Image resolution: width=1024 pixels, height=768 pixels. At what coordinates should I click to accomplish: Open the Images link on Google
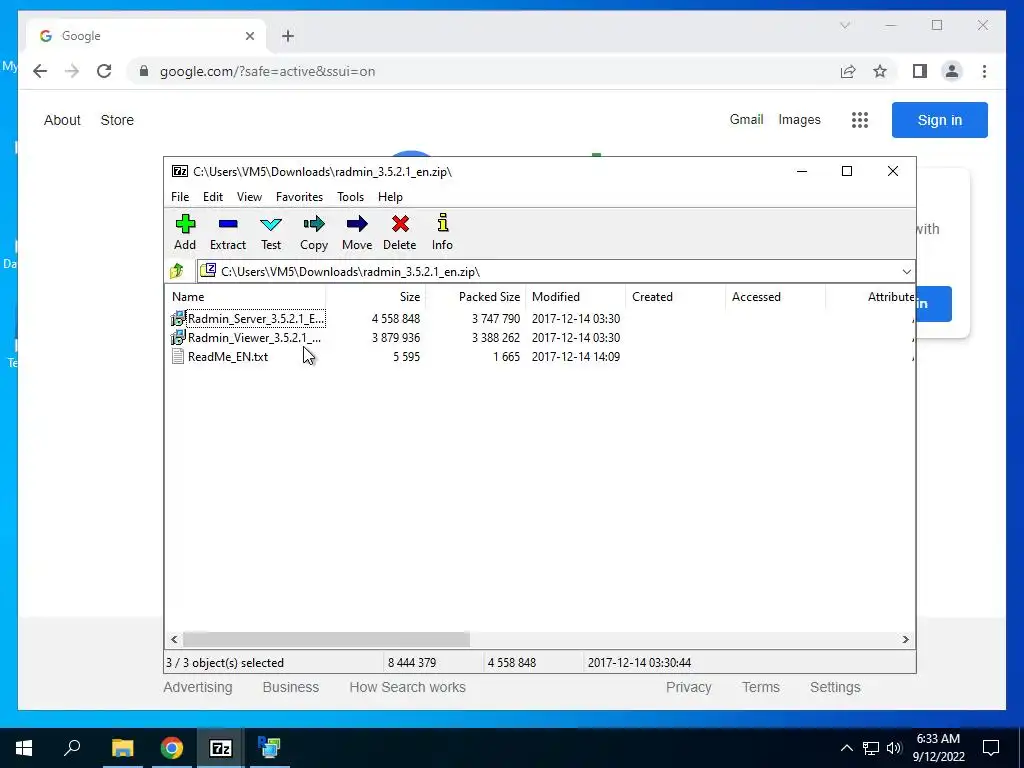click(x=799, y=120)
